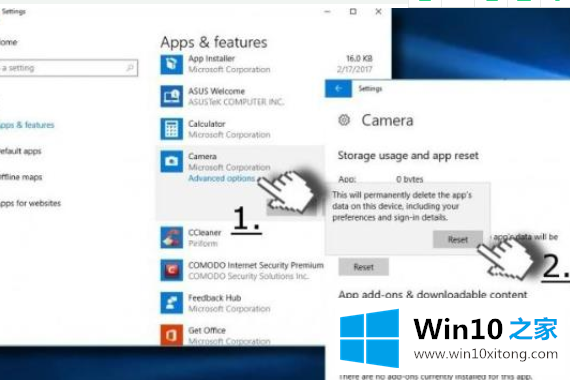The height and width of the screenshot is (380, 570).
Task: Click the gear icon beside Camera heading
Action: pos(344,120)
